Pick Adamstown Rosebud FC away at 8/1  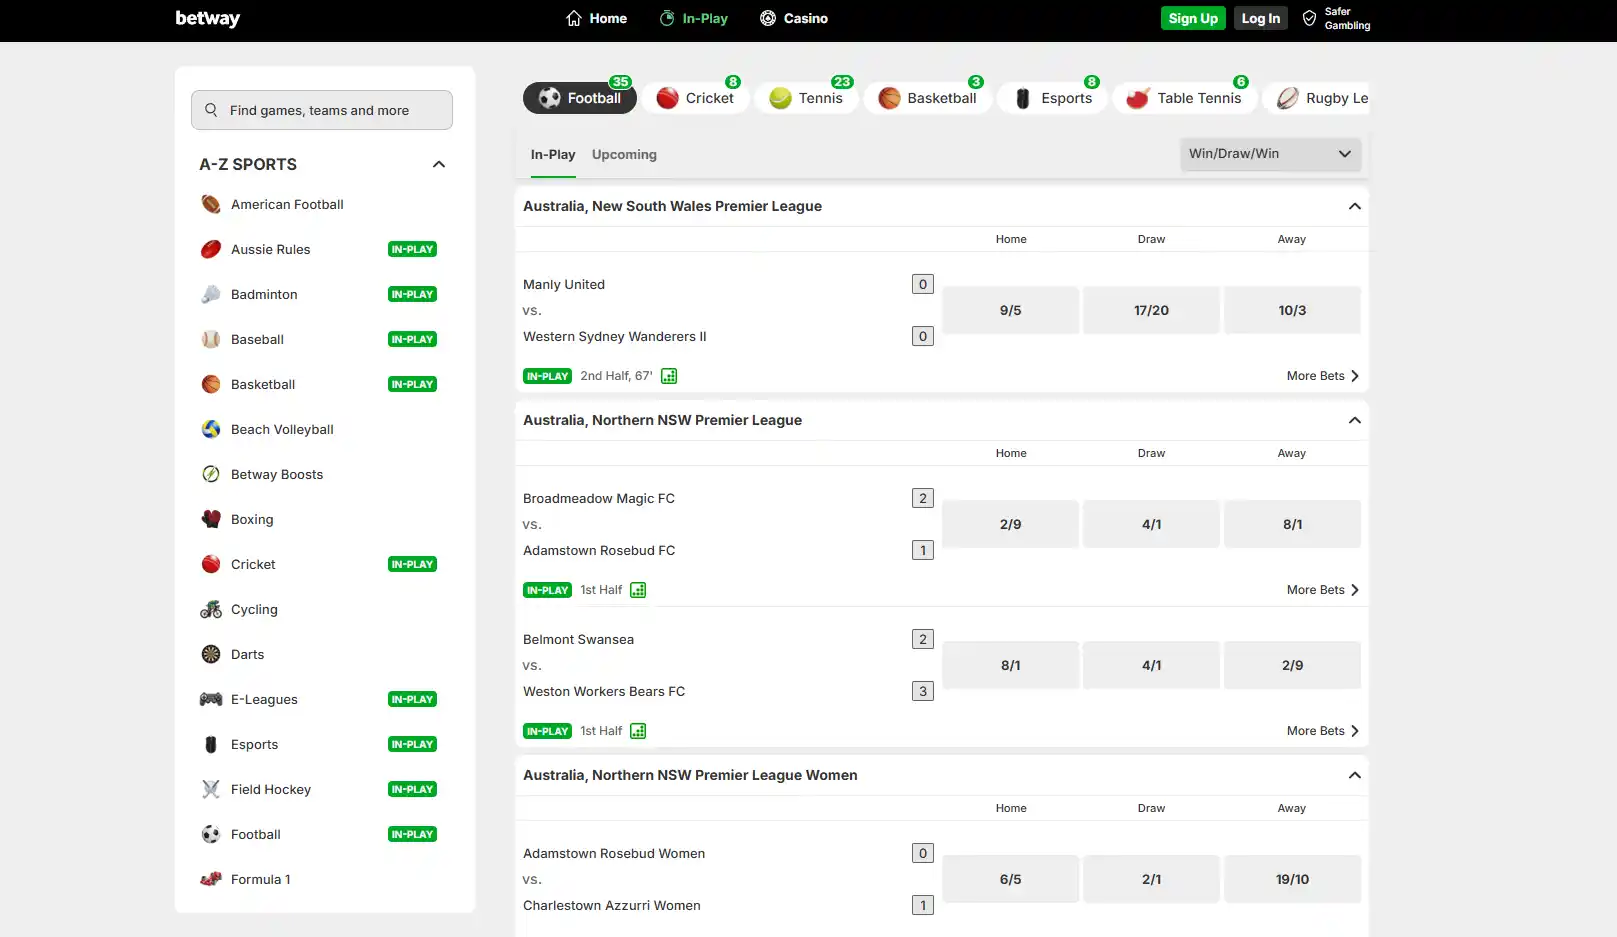pyautogui.click(x=1292, y=524)
